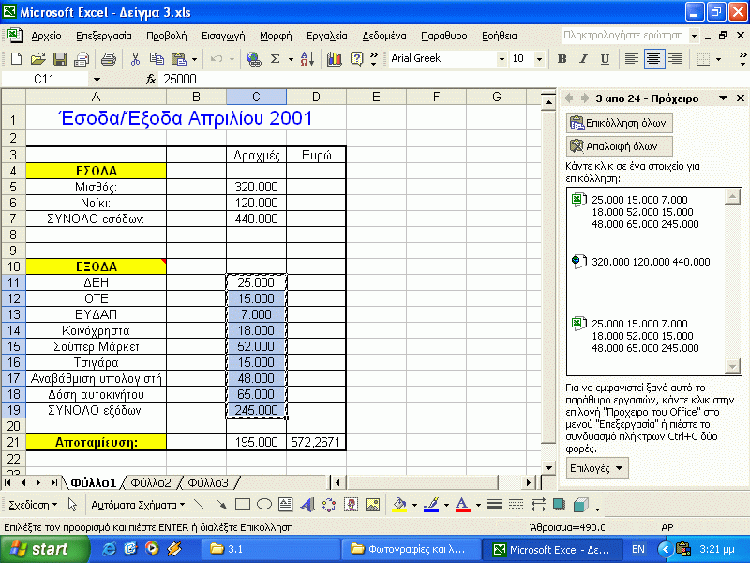
Task: Open the Φωτογραφίες taskbar button
Action: [x=411, y=549]
